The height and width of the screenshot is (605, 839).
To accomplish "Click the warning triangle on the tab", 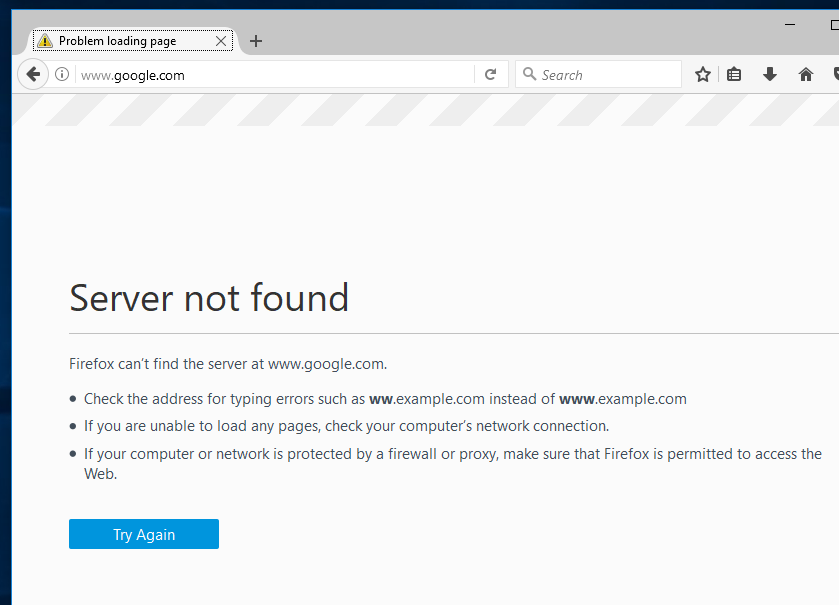I will pos(44,40).
